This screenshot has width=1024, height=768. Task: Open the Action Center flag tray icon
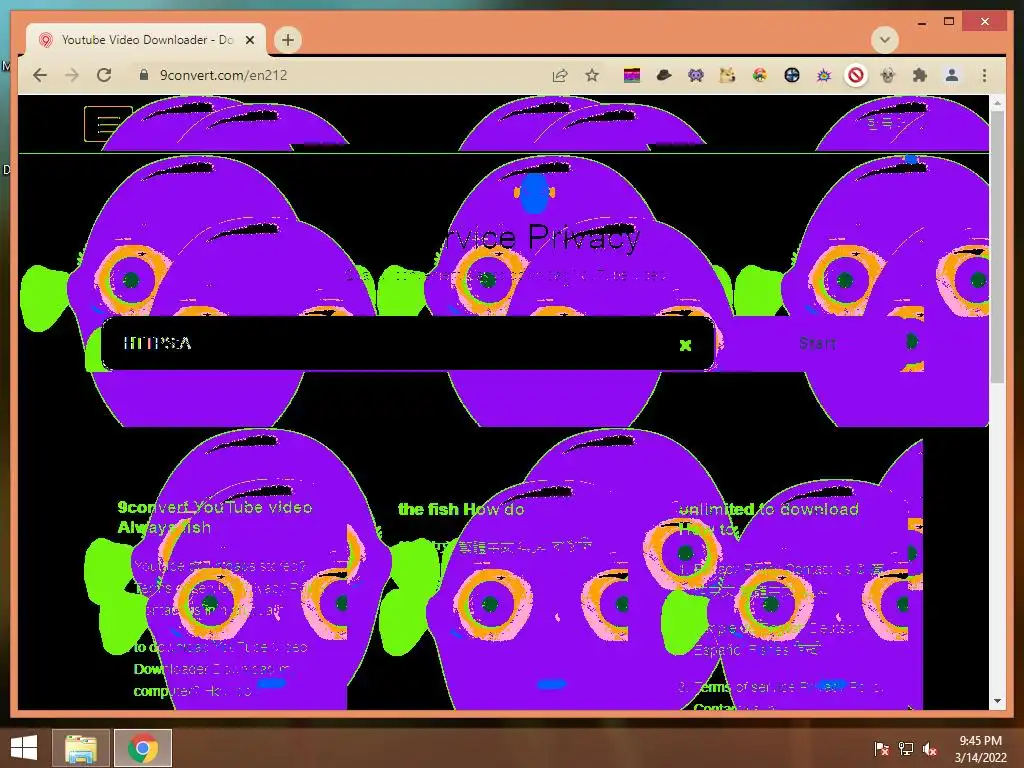click(882, 748)
